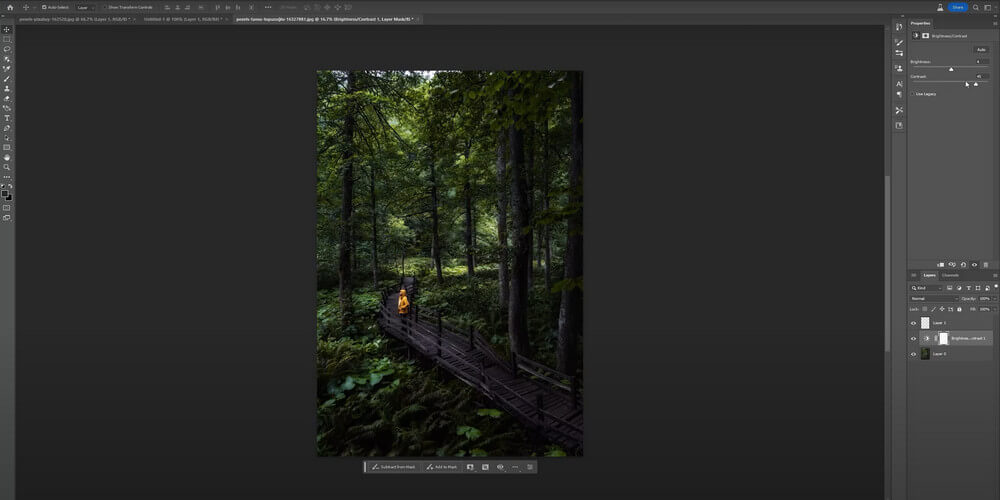Open the Opacity dropdown arrow
1000x500 pixels.
click(995, 299)
